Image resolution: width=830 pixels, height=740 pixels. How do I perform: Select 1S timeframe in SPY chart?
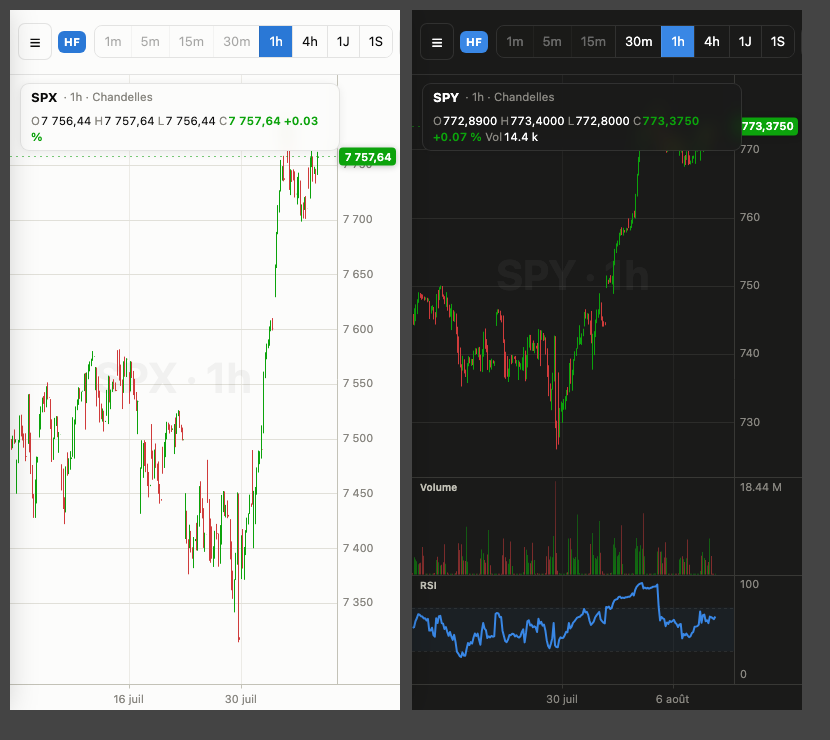[x=778, y=42]
